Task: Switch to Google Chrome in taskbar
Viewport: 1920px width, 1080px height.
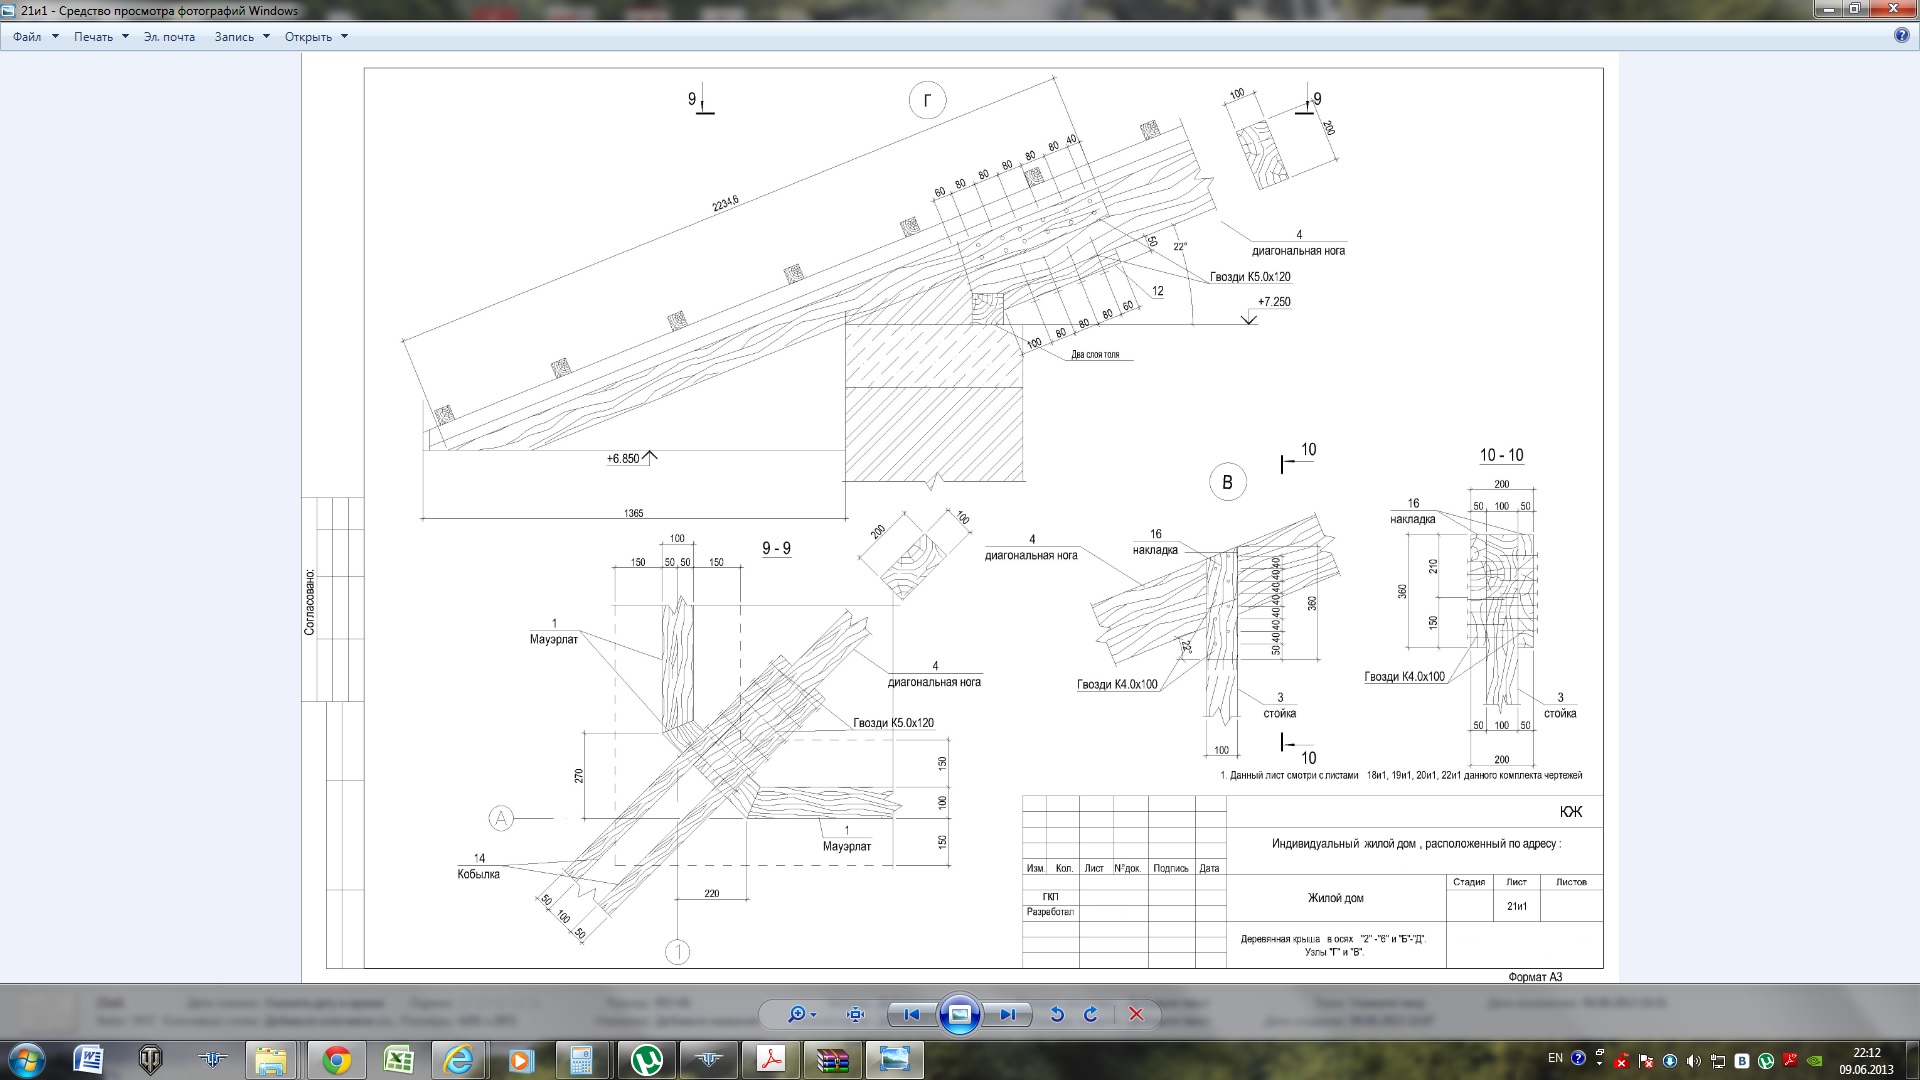Action: pyautogui.click(x=336, y=1059)
